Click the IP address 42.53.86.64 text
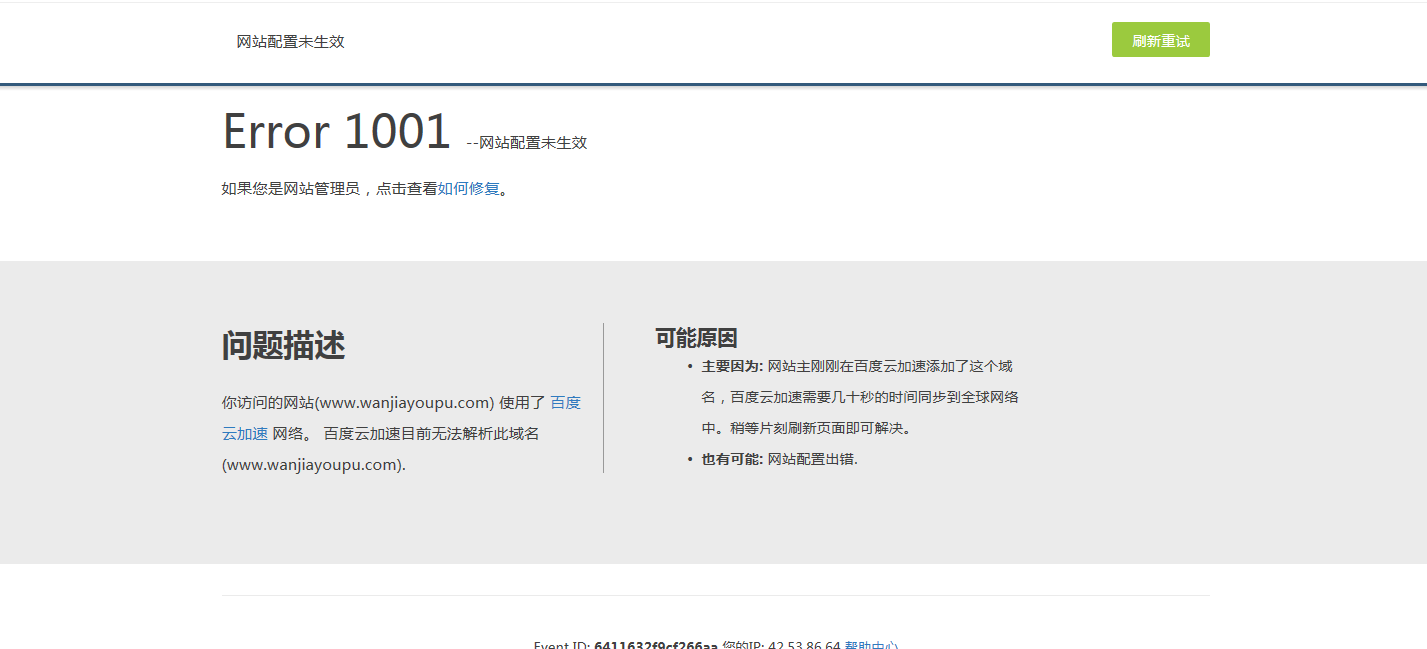 point(804,645)
